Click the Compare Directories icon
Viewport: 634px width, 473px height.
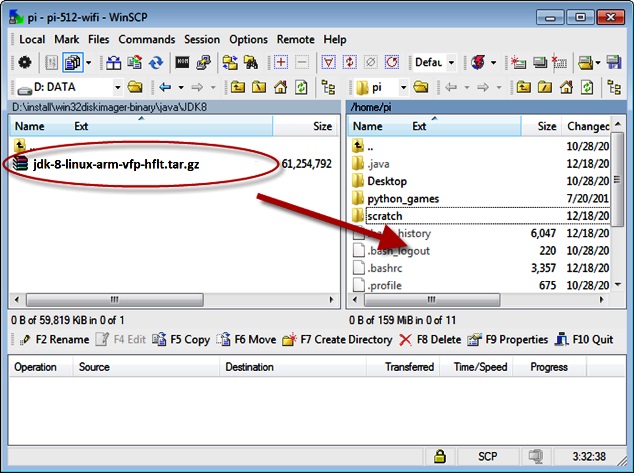click(114, 63)
